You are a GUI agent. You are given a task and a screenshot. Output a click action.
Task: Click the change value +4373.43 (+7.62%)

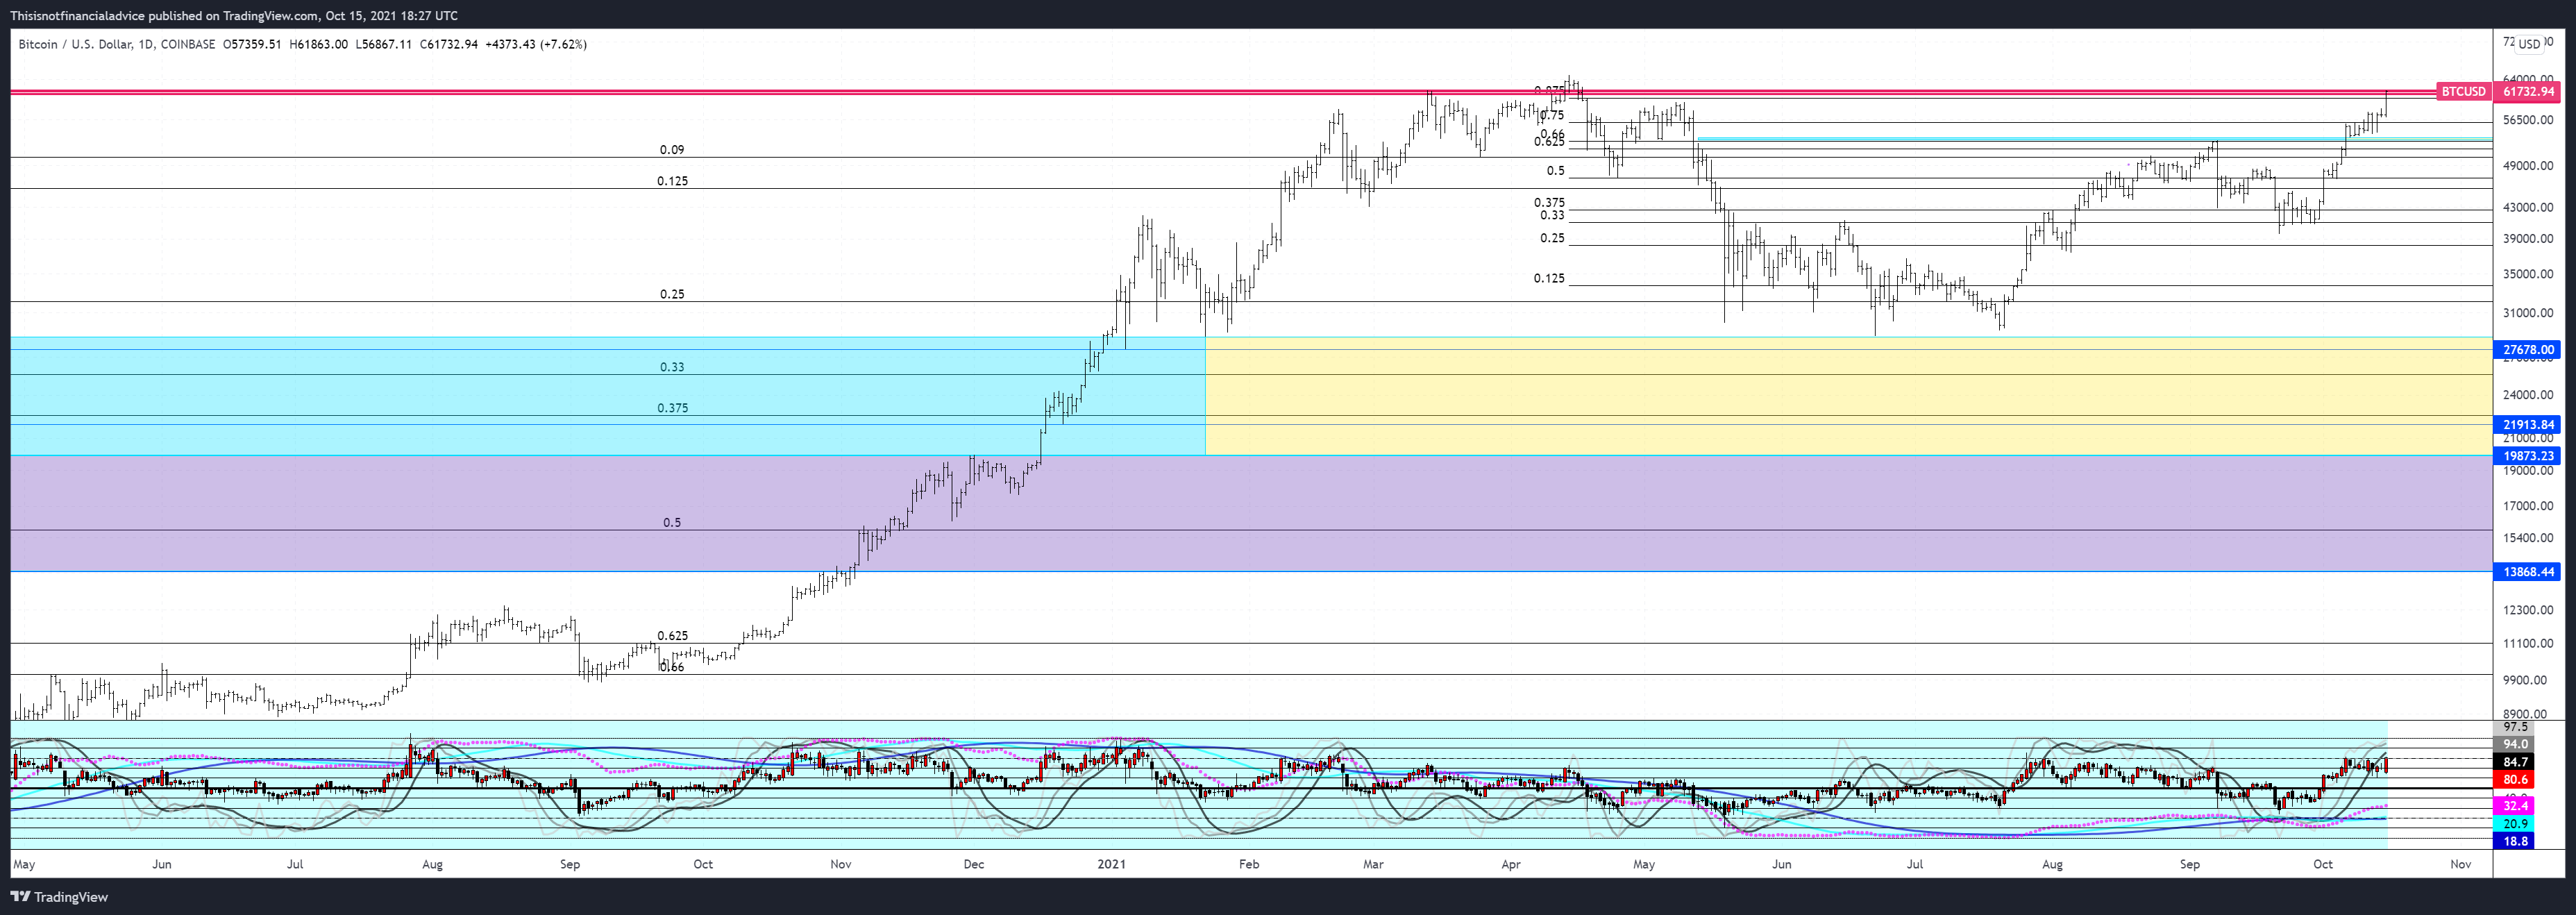pyautogui.click(x=536, y=44)
